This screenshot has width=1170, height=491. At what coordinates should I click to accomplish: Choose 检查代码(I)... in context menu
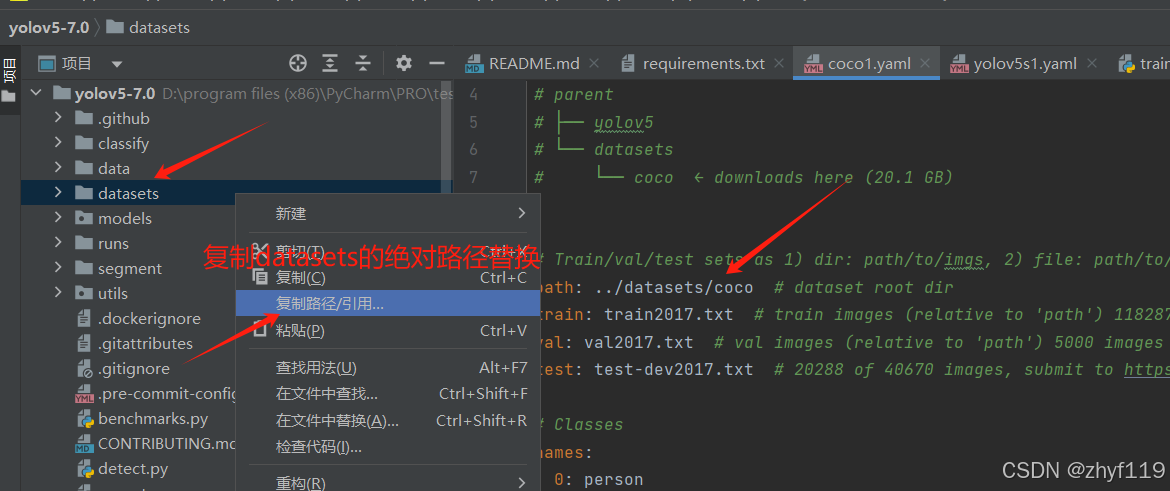pos(388,447)
